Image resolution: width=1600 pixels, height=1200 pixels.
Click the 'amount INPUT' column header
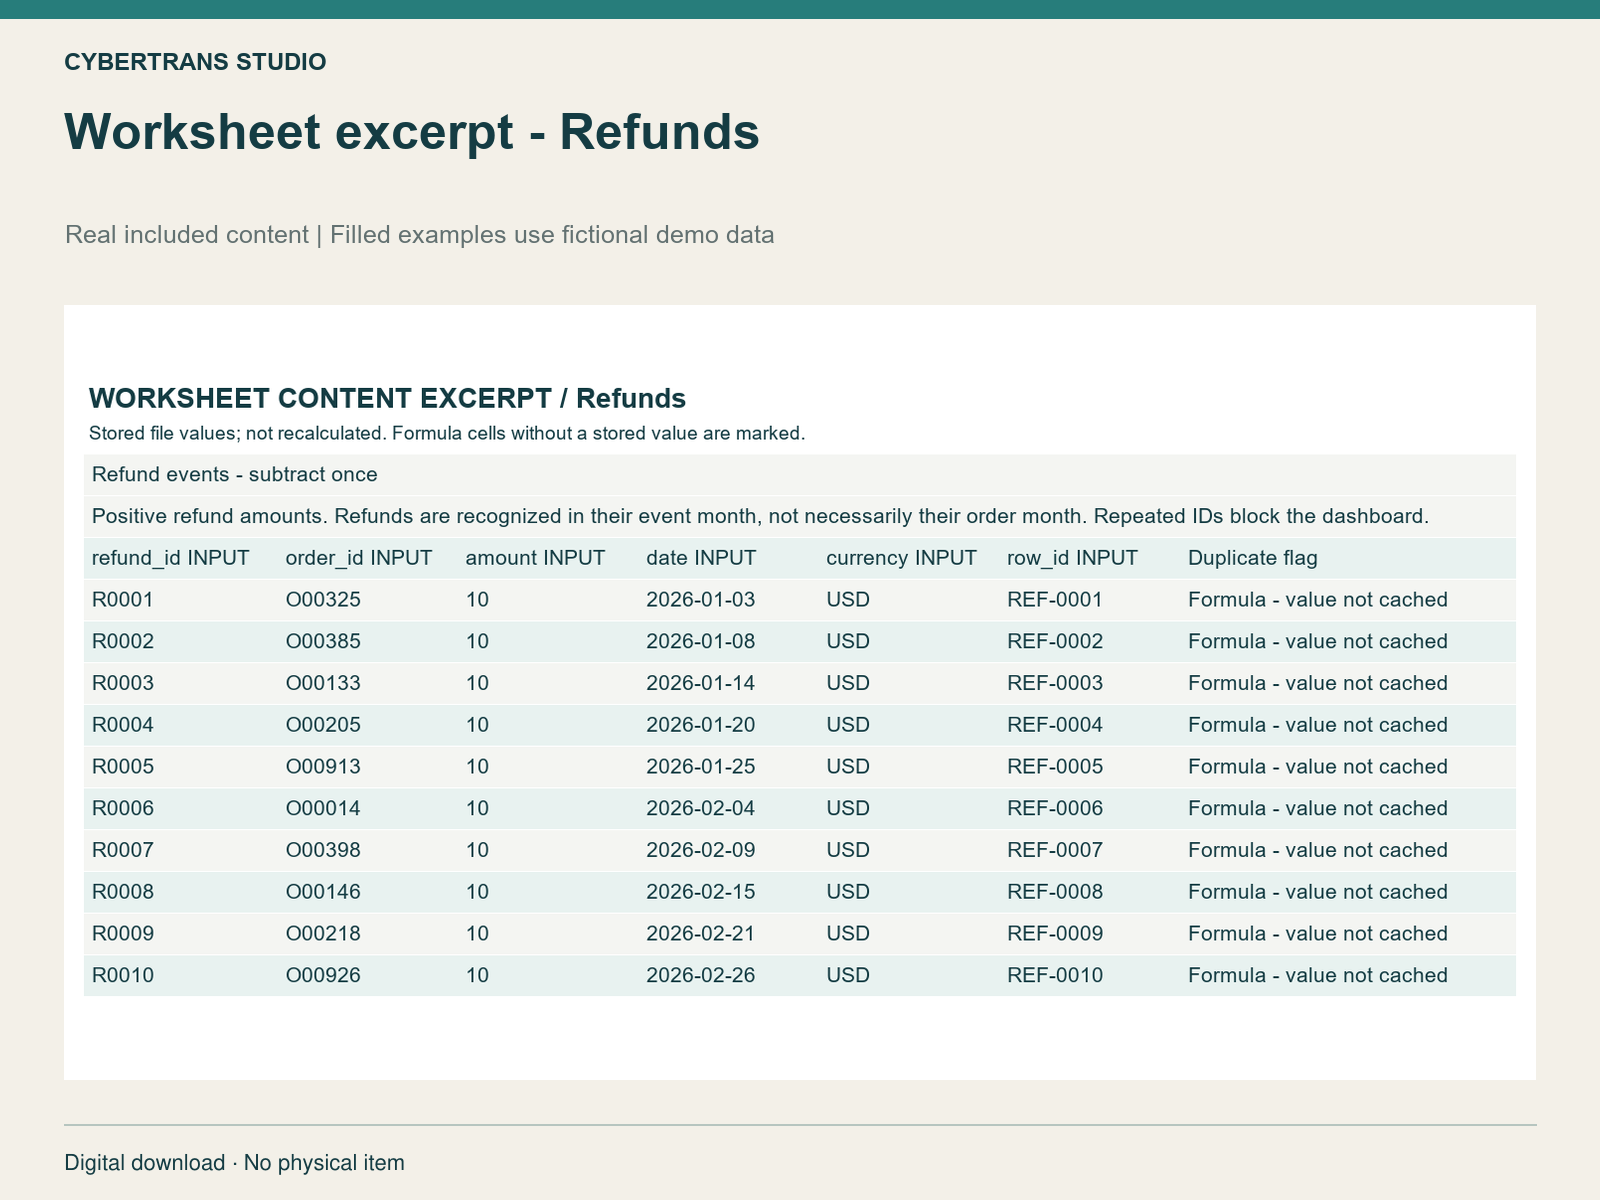535,558
